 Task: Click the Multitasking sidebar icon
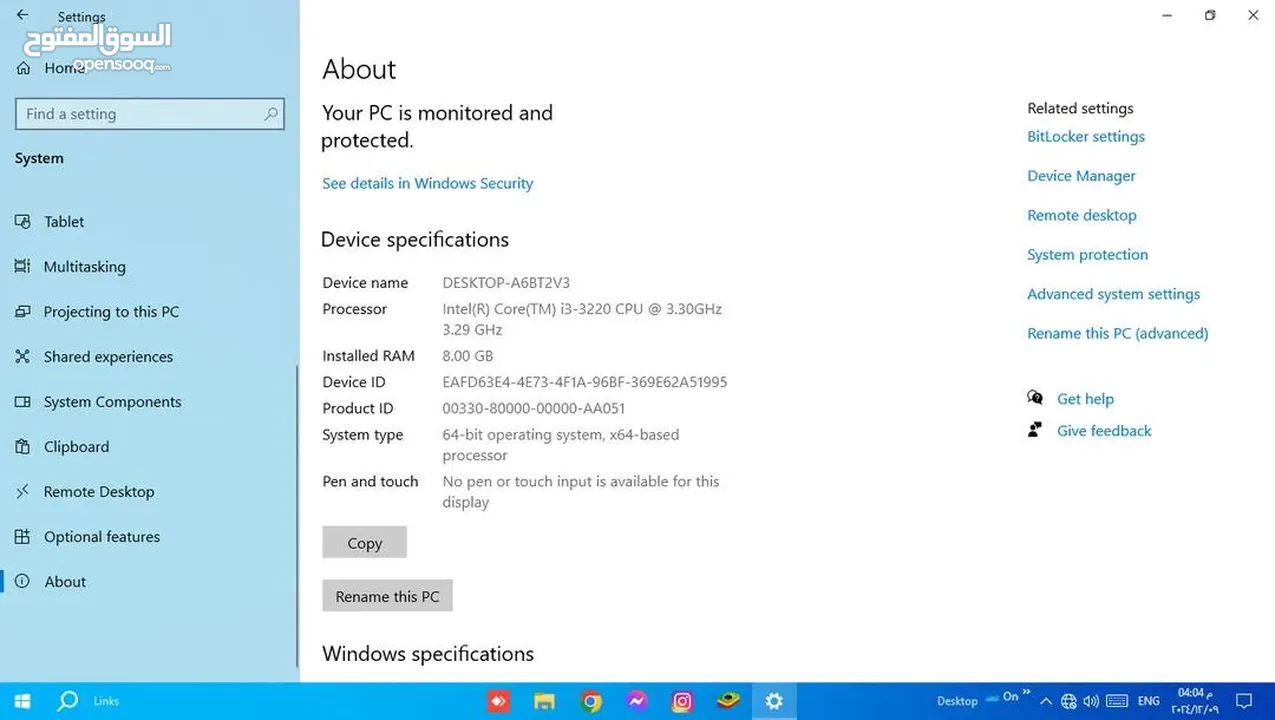(x=23, y=267)
